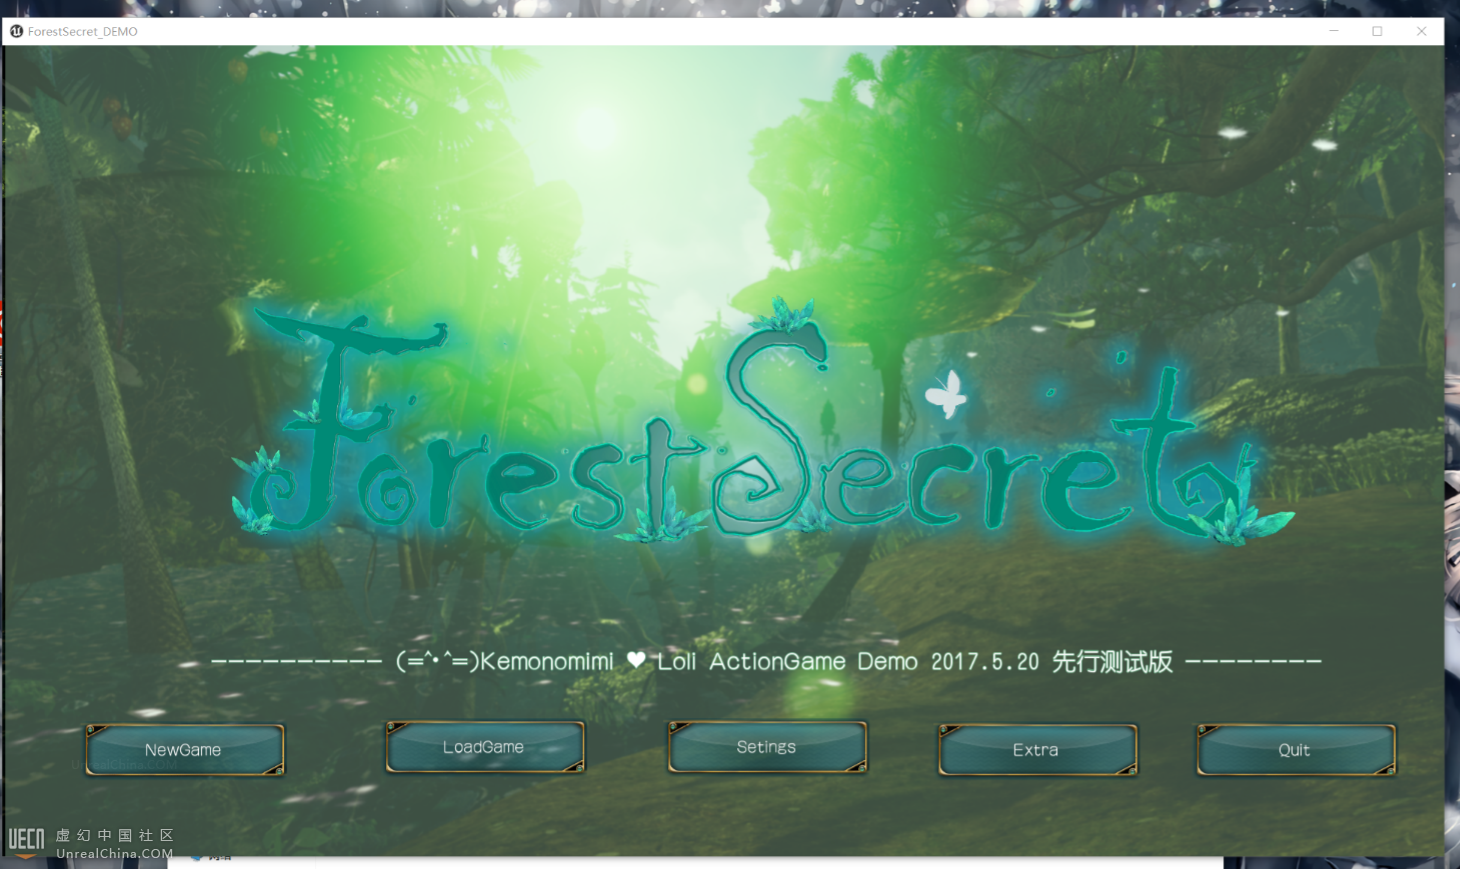
Task: Click the heart symbol in the subtitle
Action: coord(636,660)
